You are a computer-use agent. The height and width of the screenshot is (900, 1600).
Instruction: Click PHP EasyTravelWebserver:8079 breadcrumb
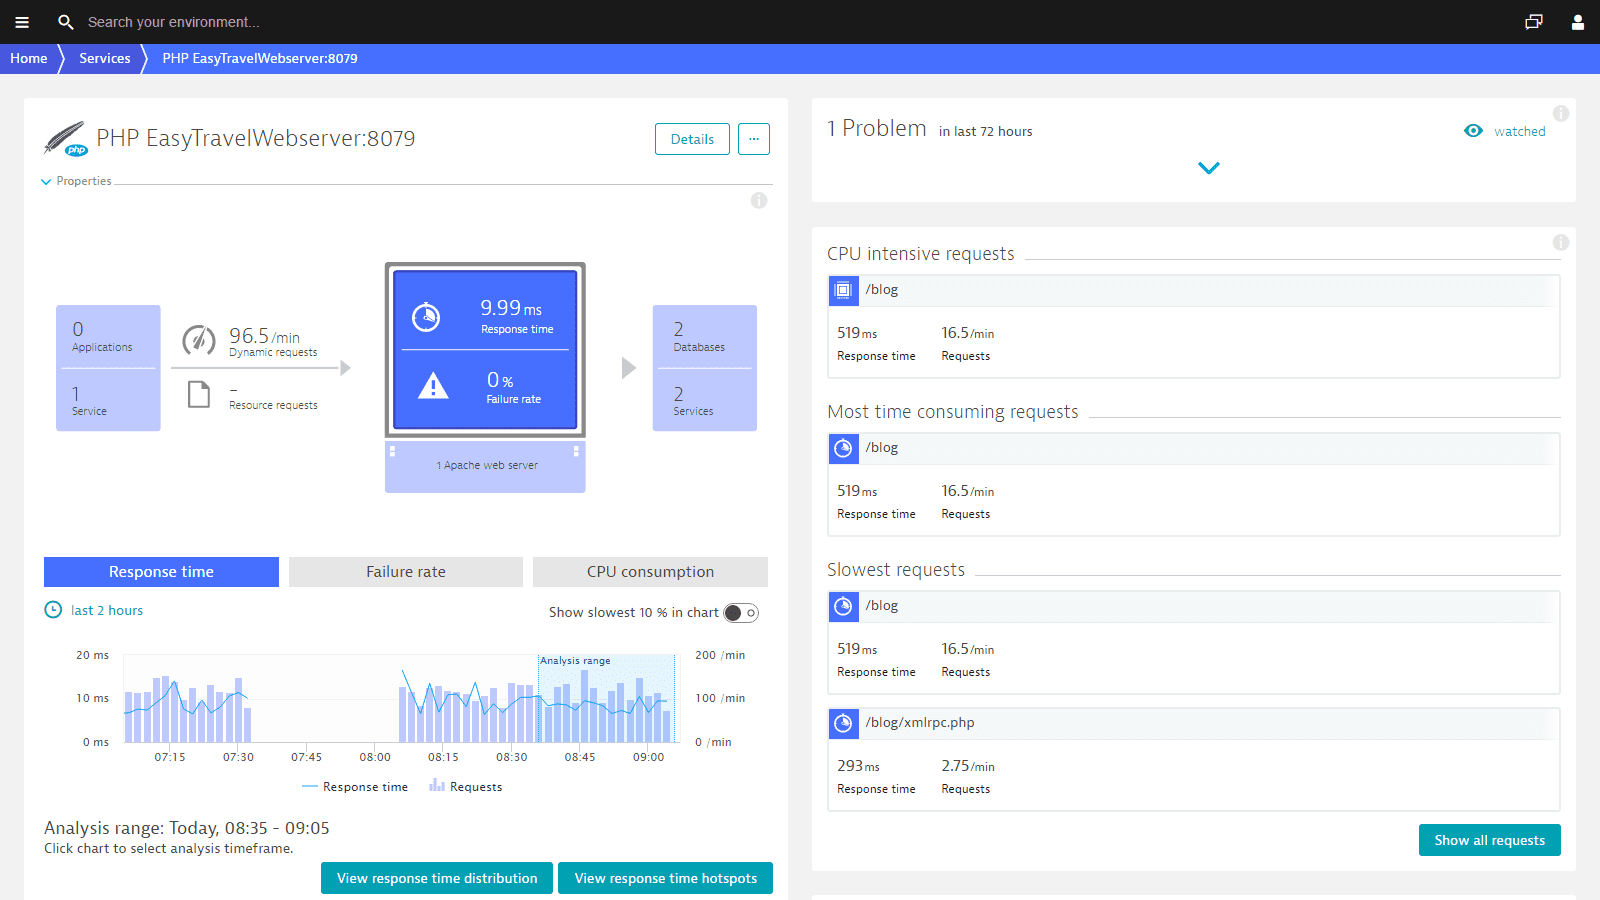(x=260, y=58)
